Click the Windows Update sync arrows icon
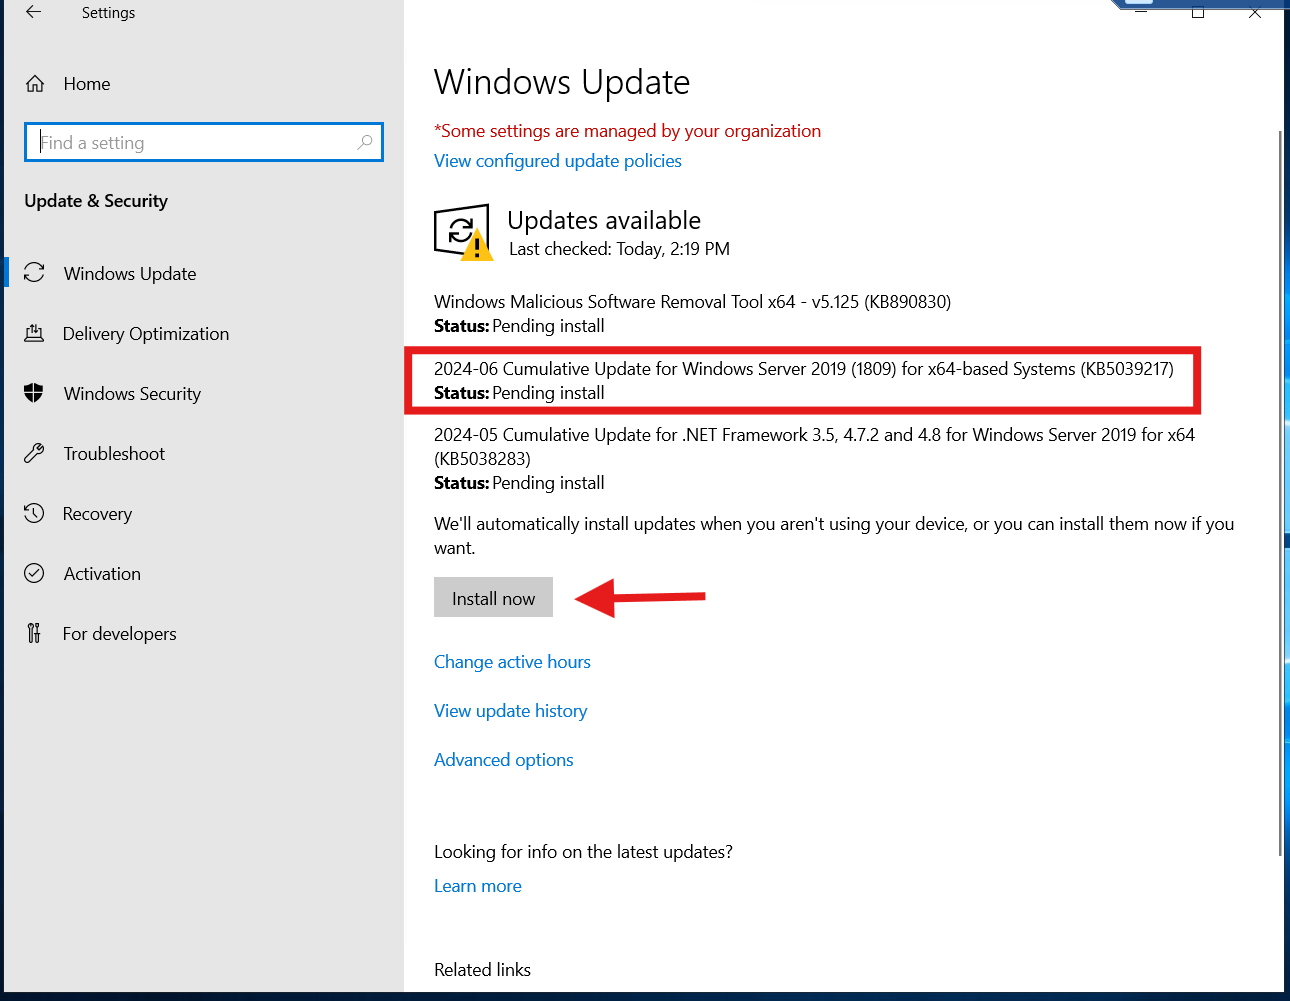Screen dimensions: 1290x1001 click(x=34, y=273)
